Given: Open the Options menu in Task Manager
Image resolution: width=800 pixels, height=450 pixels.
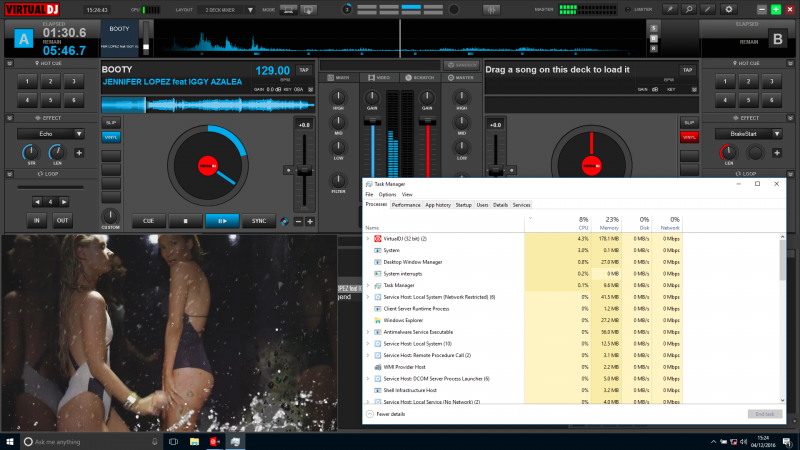Looking at the screenshot, I should click(387, 194).
